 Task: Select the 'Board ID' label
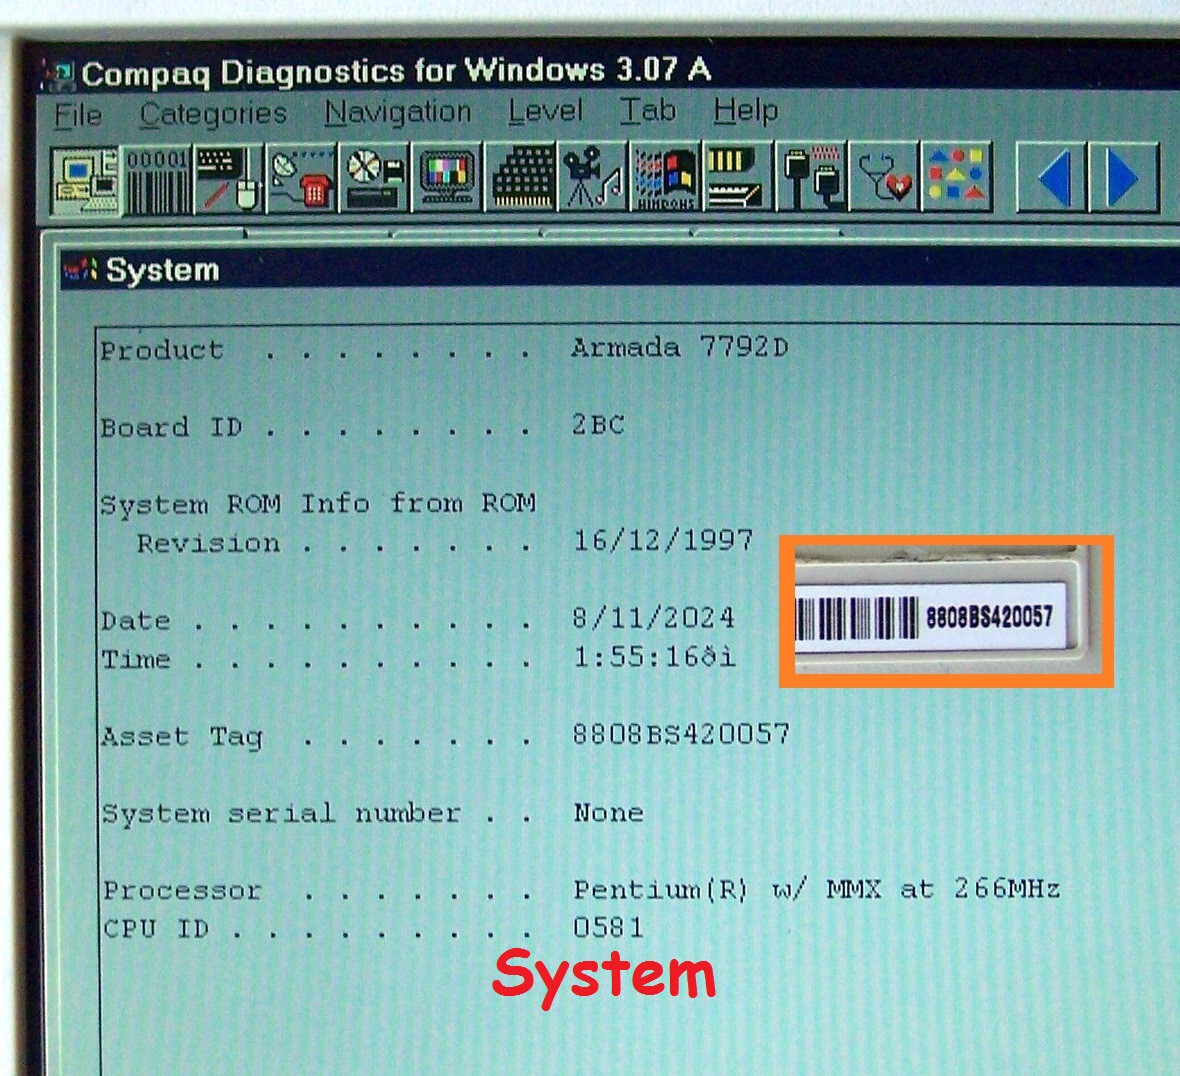[171, 427]
